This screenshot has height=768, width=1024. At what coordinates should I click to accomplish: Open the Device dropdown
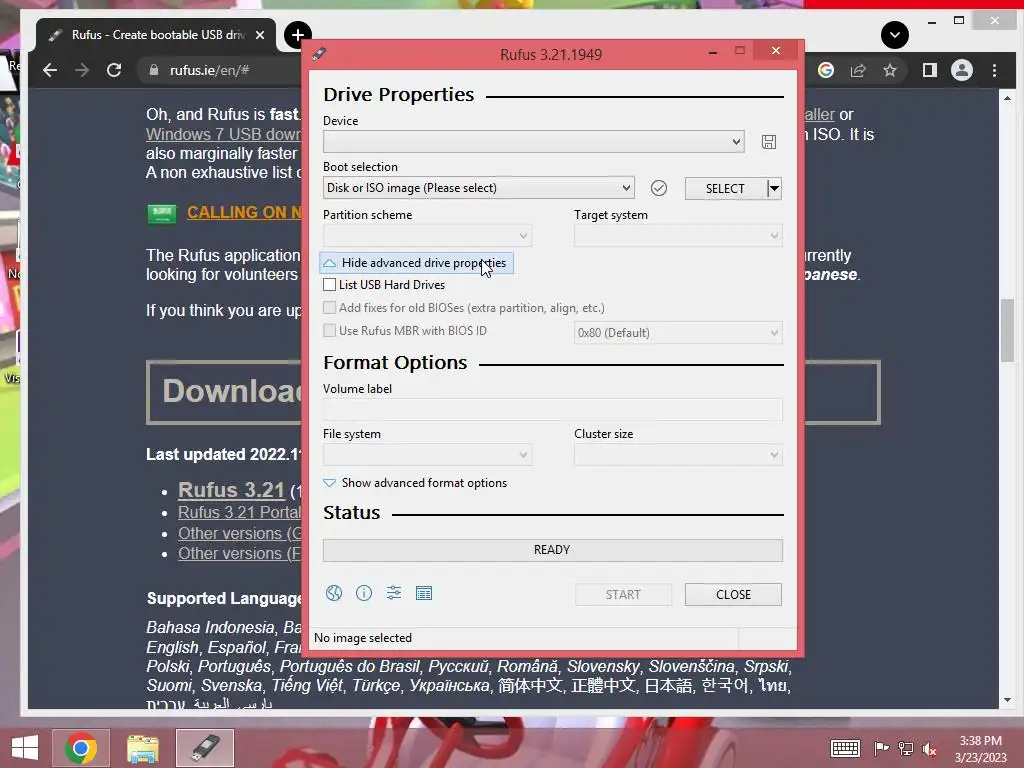534,142
